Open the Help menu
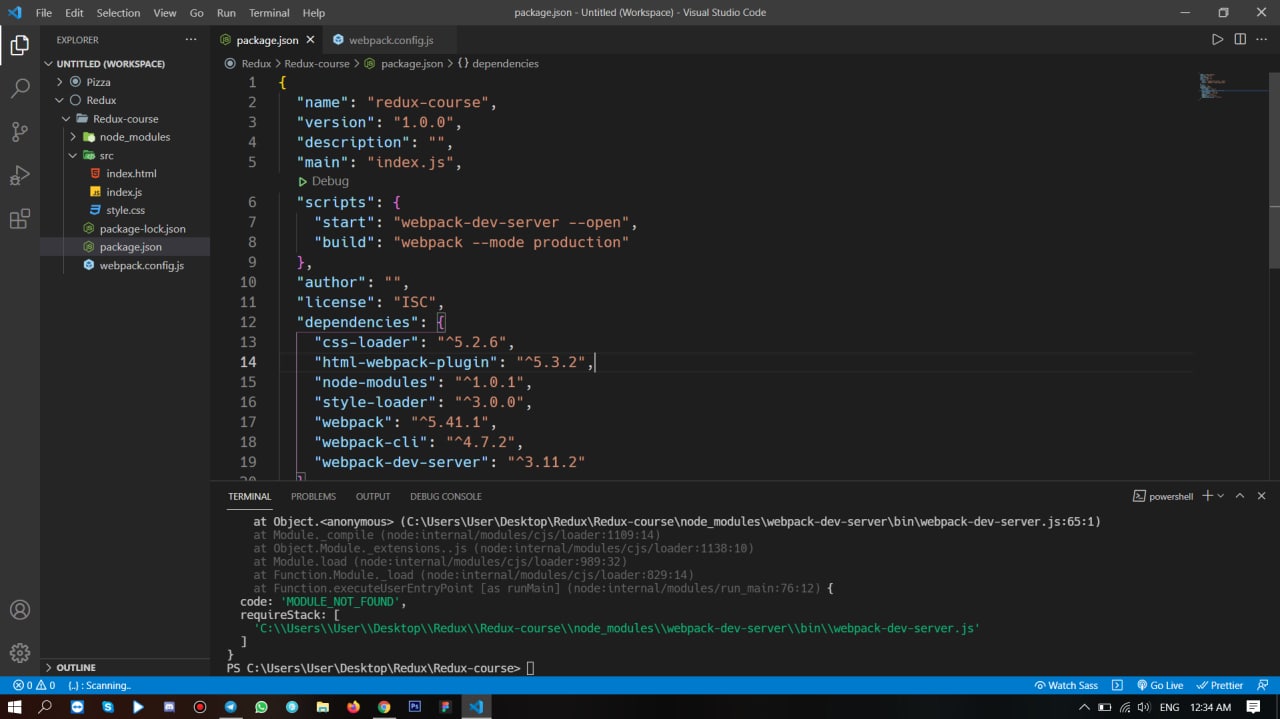The width and height of the screenshot is (1280, 719). tap(314, 13)
